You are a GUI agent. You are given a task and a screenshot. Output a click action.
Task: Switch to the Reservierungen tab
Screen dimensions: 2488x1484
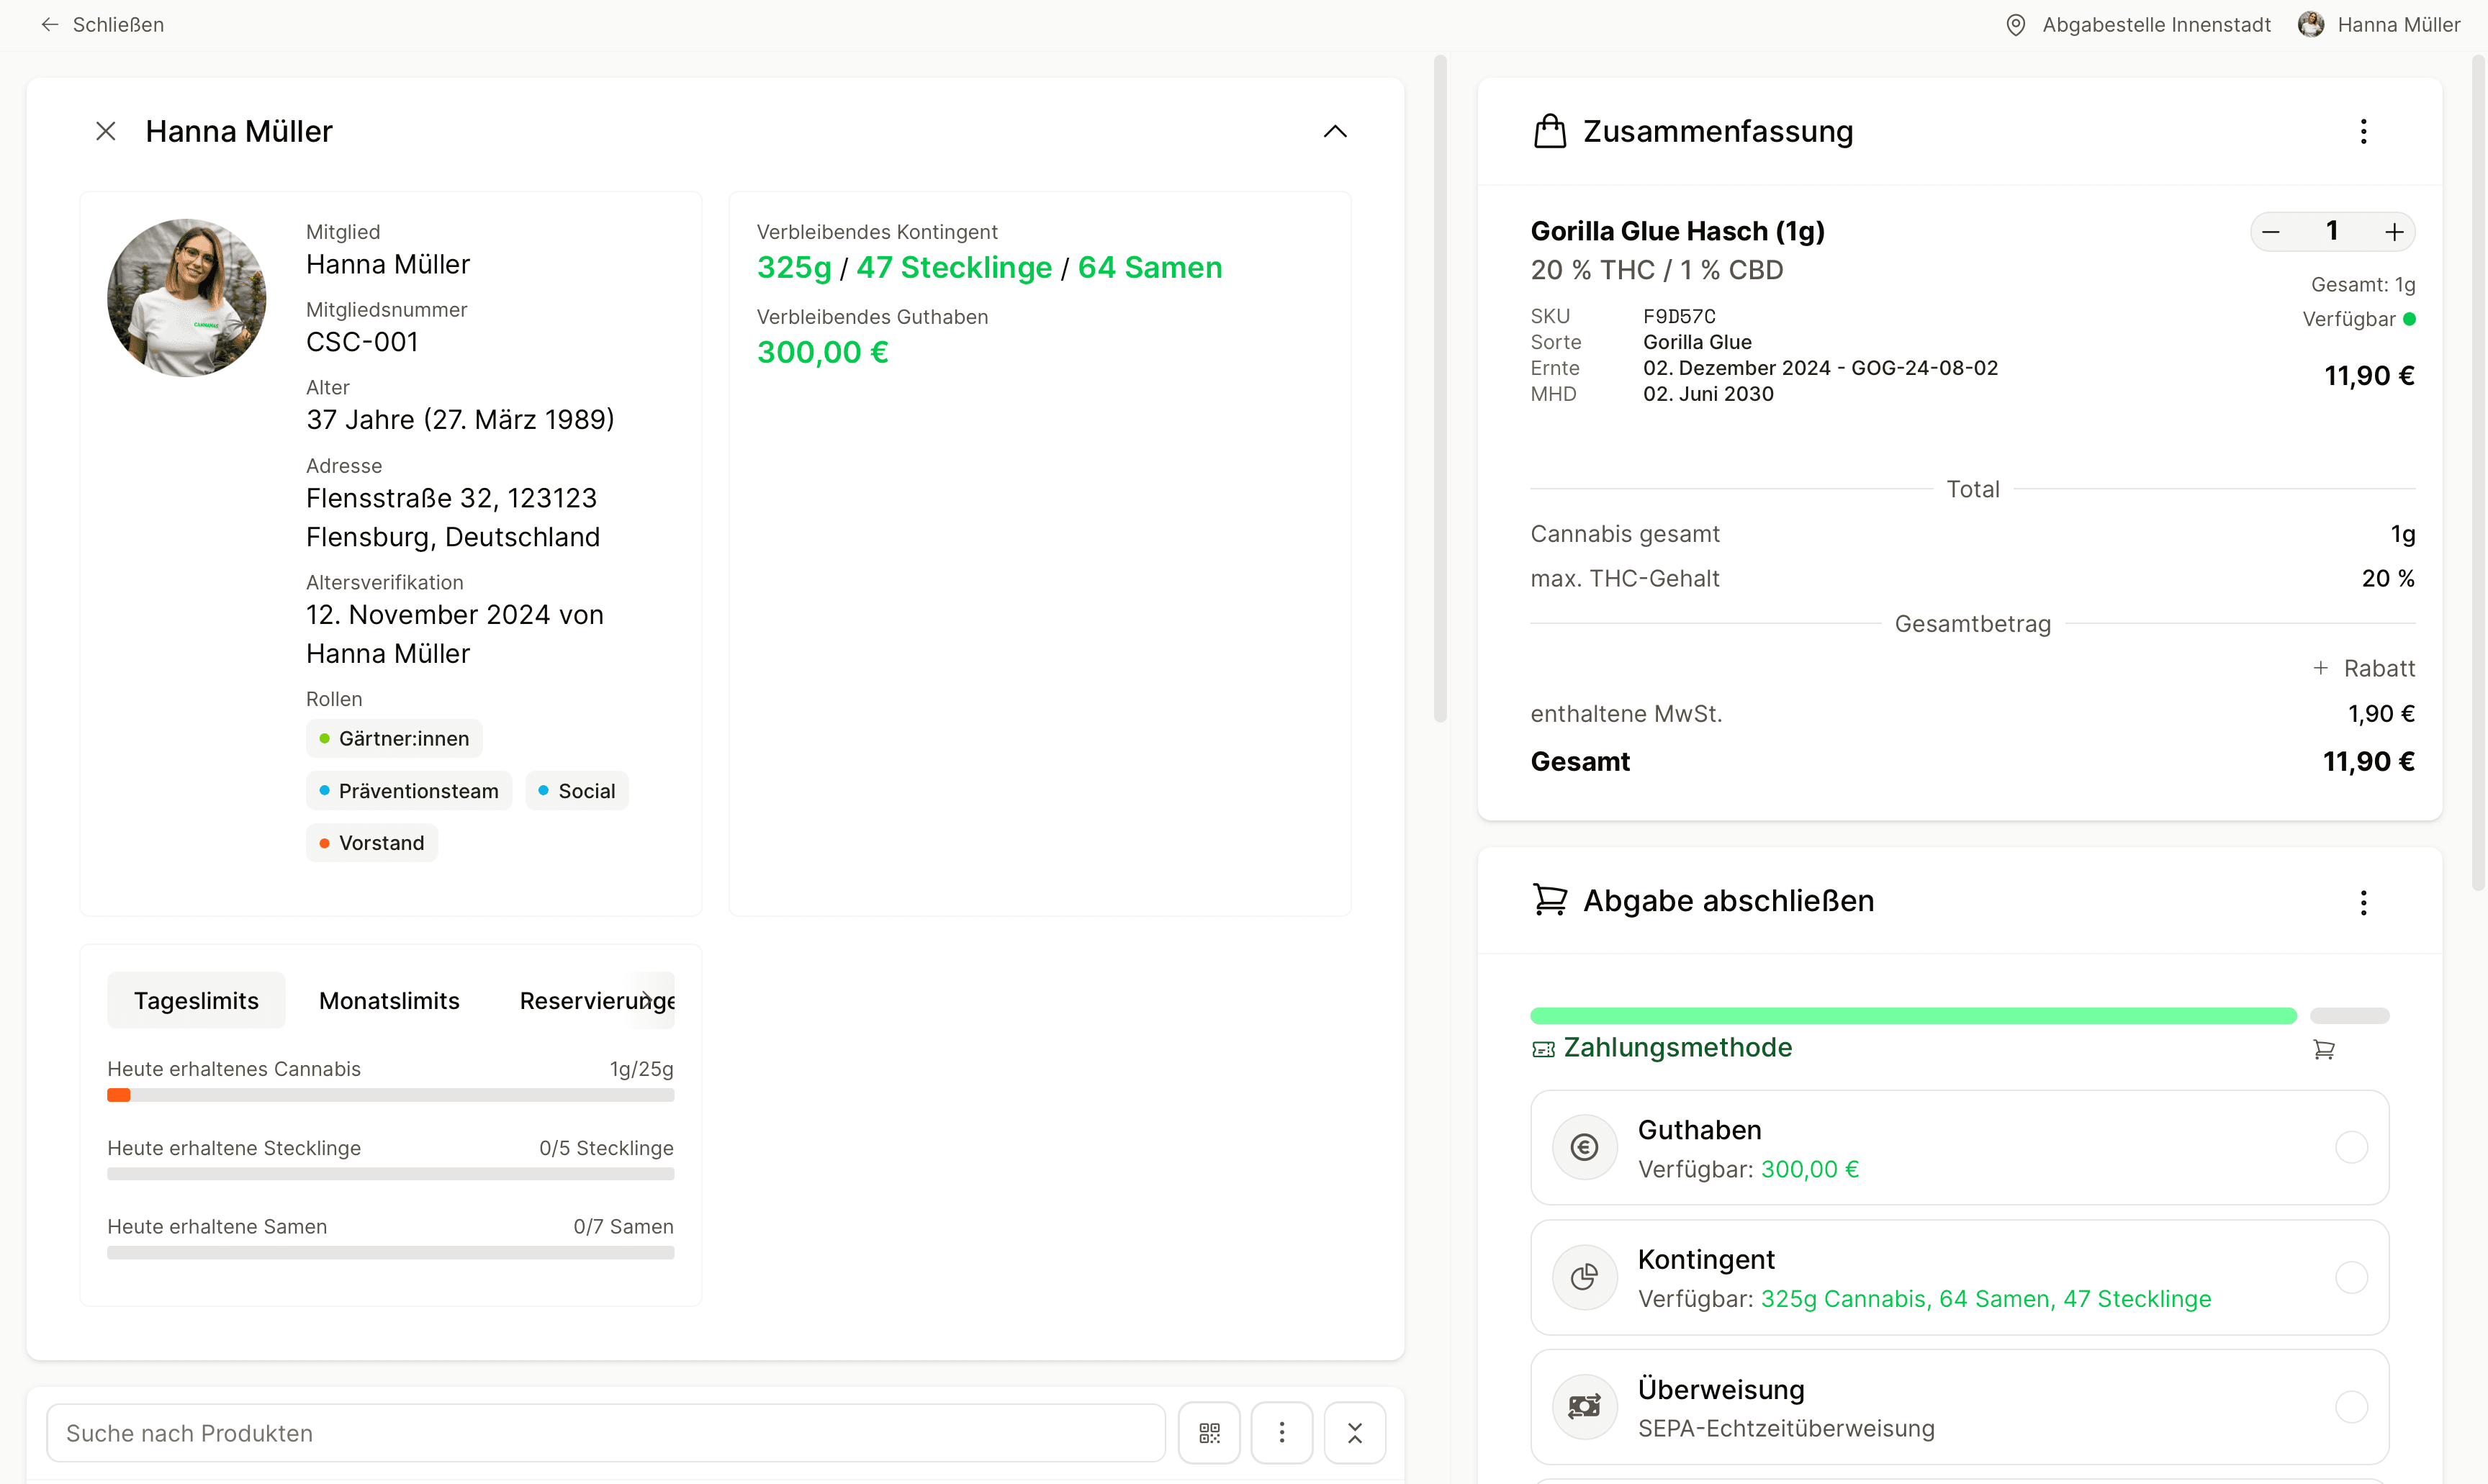pyautogui.click(x=585, y=1000)
